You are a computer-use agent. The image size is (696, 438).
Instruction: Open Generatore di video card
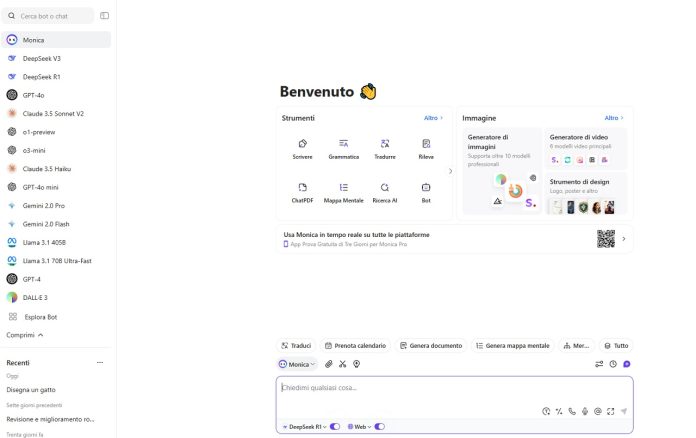tap(585, 149)
